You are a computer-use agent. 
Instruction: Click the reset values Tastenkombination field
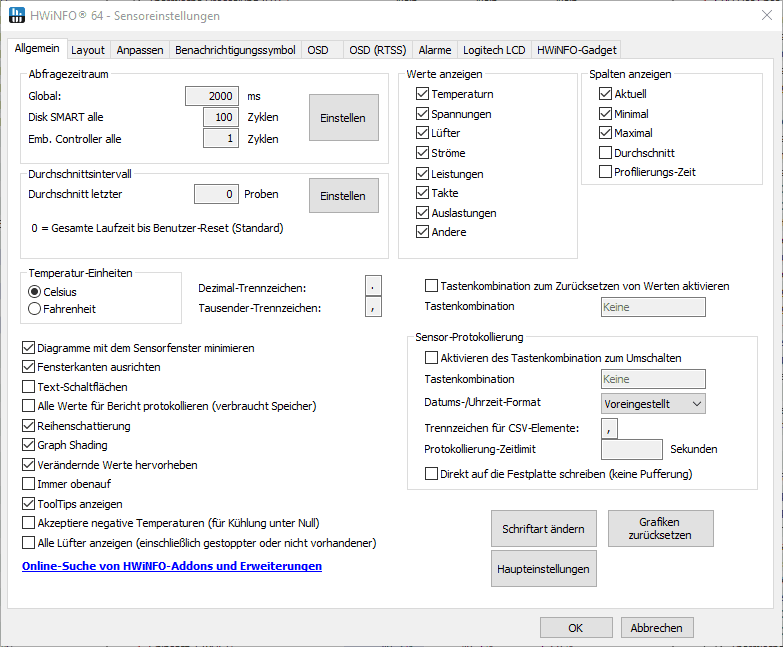click(653, 307)
